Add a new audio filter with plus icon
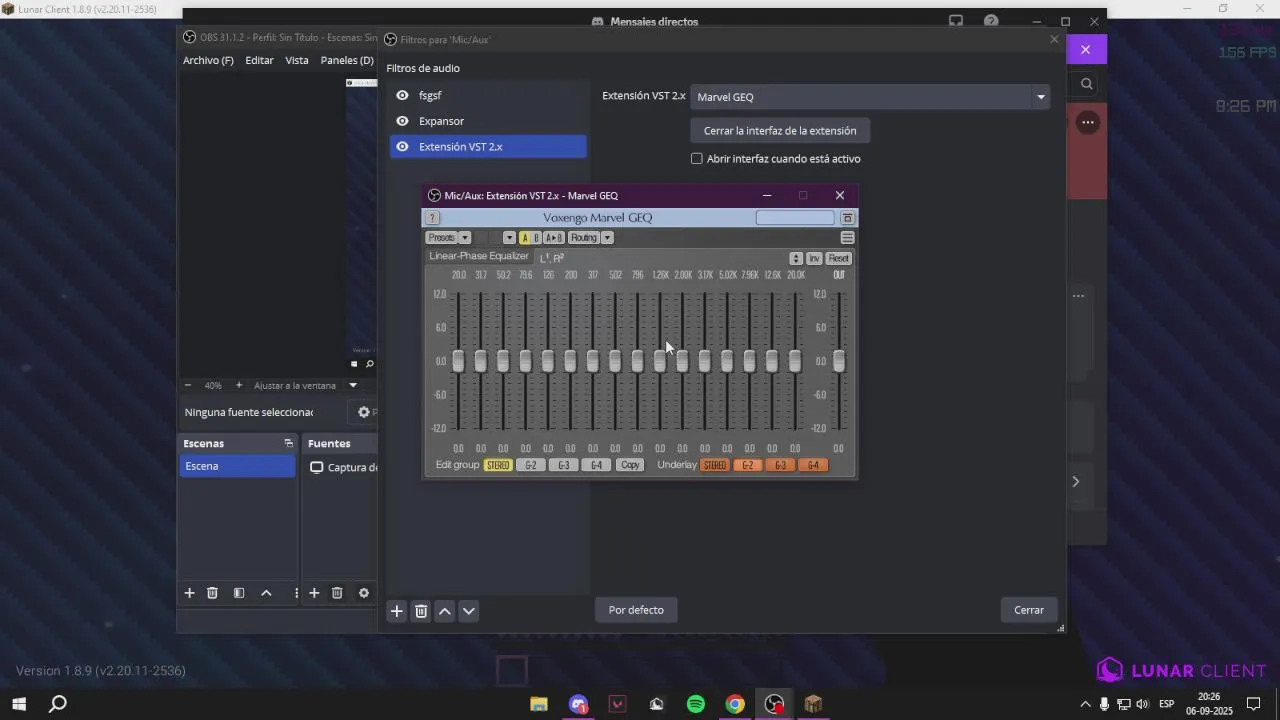Viewport: 1280px width, 720px height. click(x=397, y=611)
